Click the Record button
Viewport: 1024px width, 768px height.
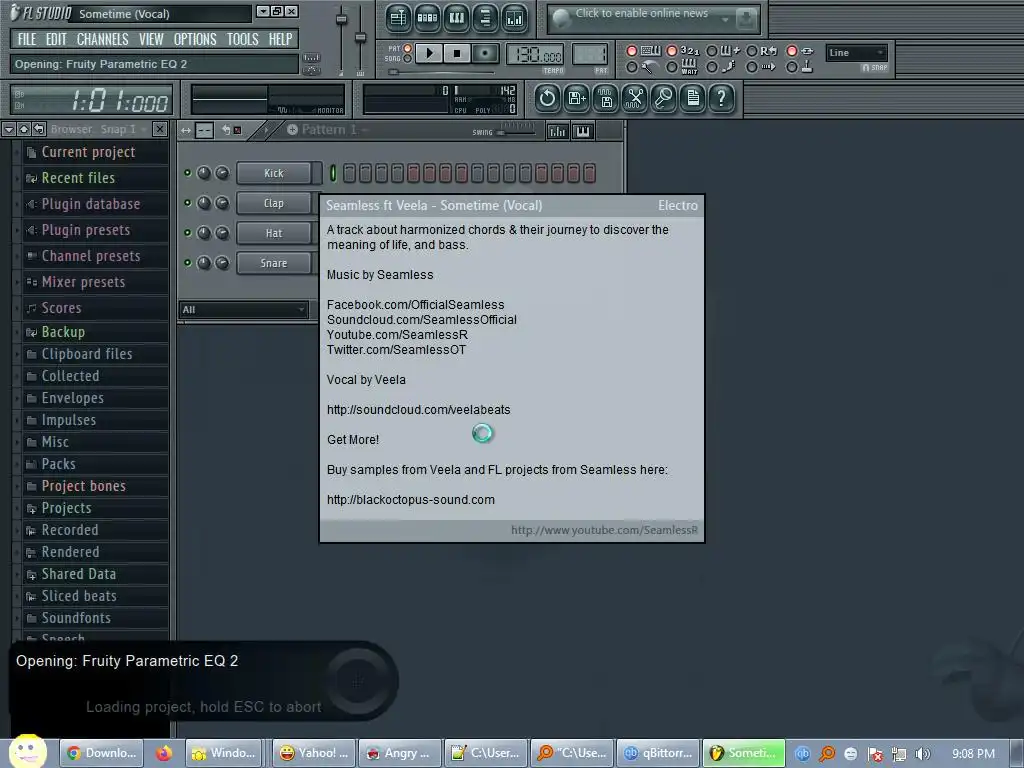485,54
